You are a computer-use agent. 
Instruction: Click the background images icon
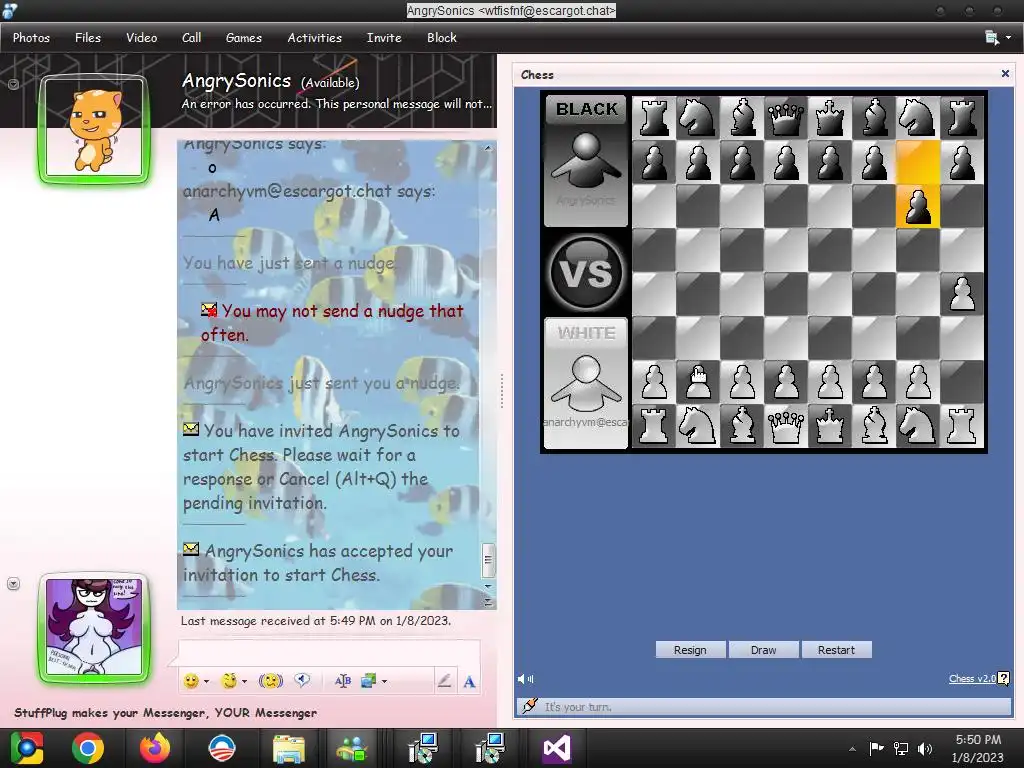368,681
